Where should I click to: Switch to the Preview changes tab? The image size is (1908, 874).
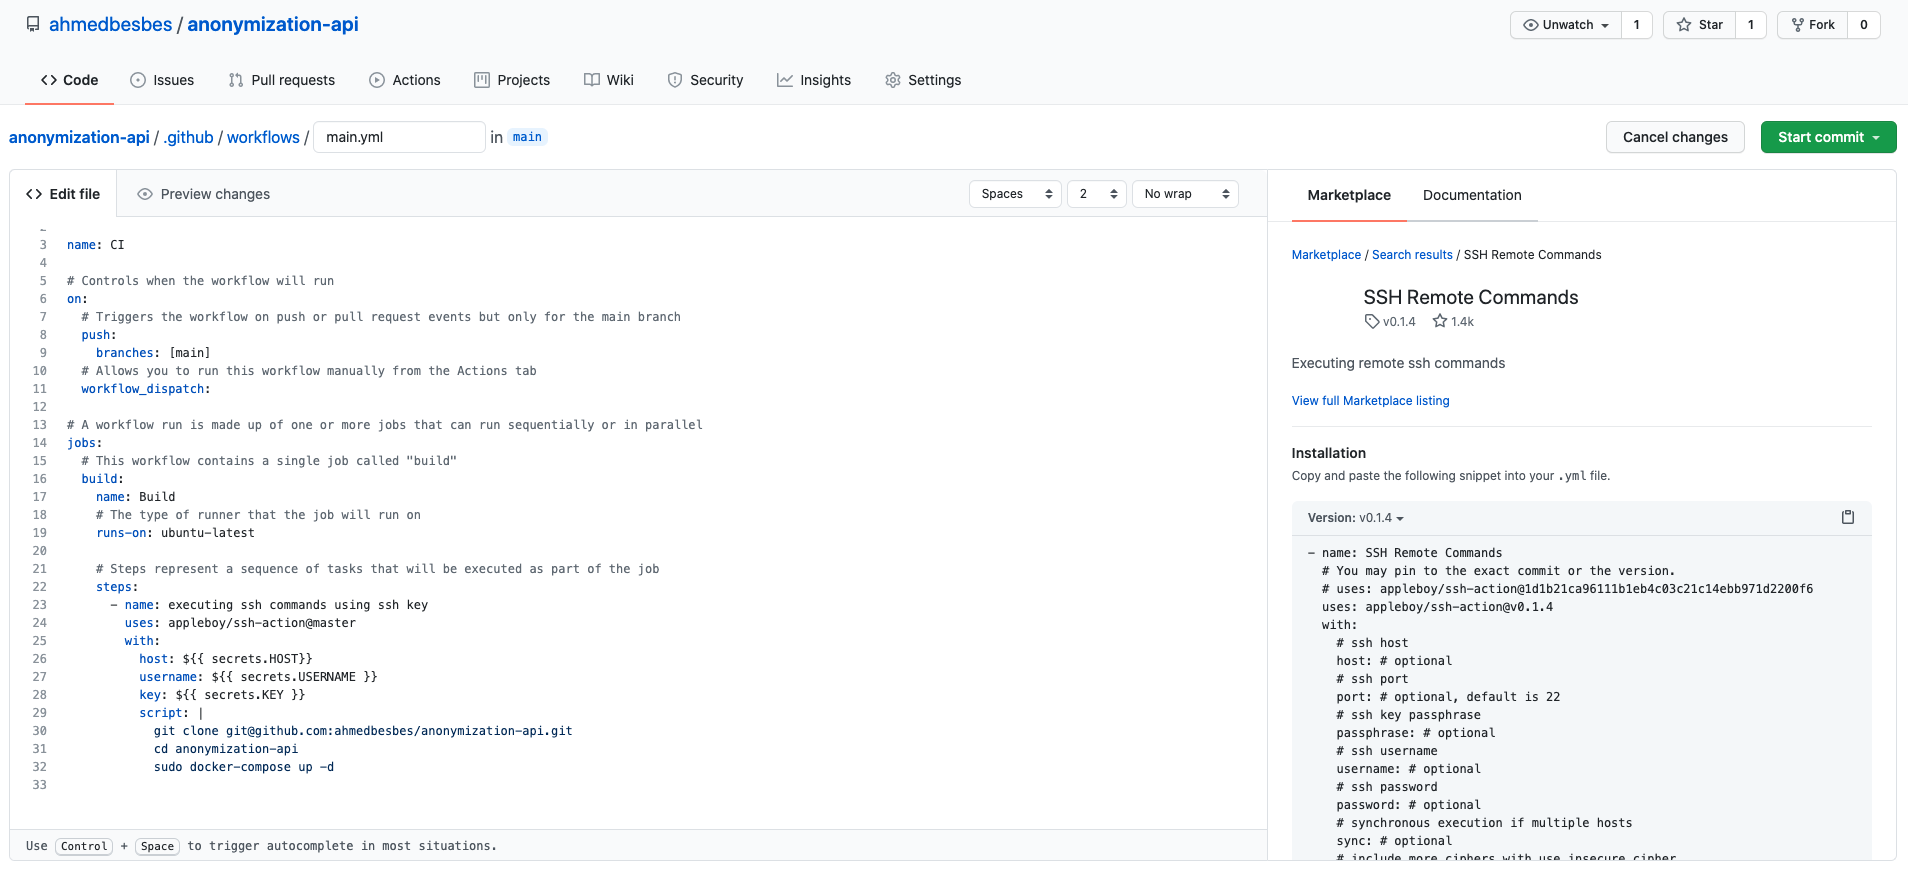204,194
